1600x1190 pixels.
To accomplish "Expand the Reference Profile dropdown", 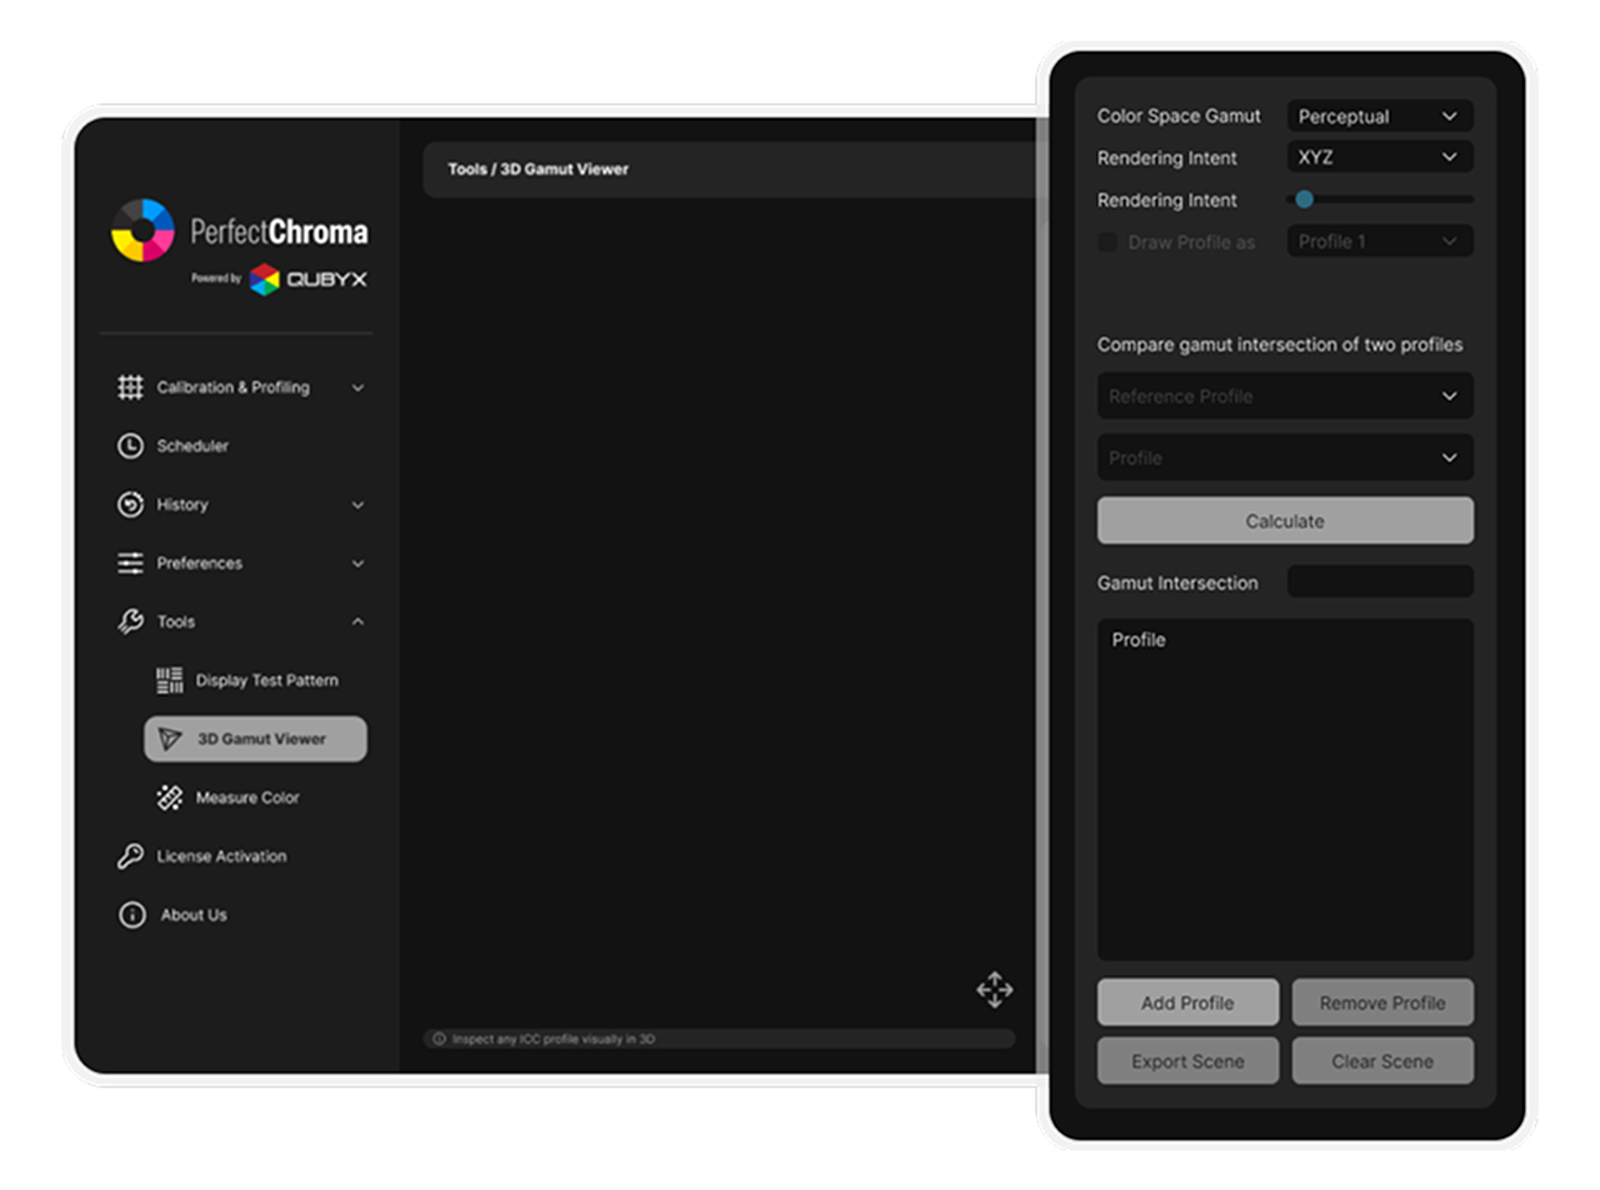I will tap(1285, 396).
